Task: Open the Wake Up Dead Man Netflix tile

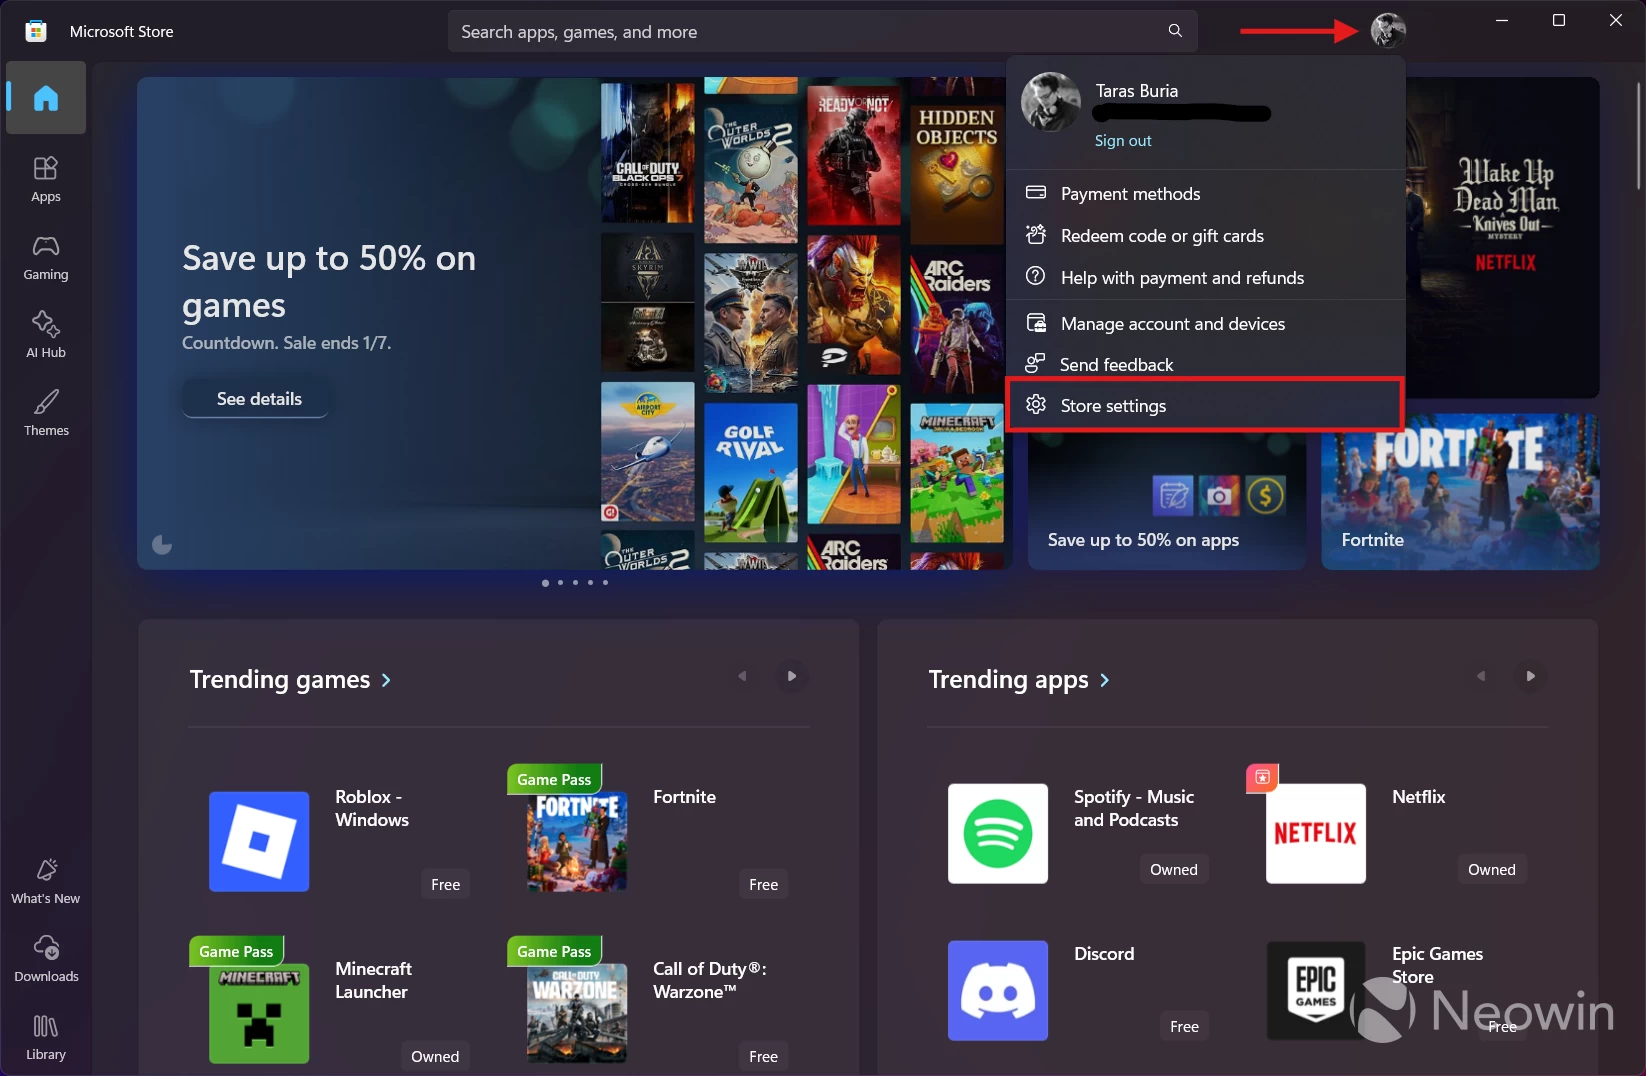Action: (x=1503, y=238)
